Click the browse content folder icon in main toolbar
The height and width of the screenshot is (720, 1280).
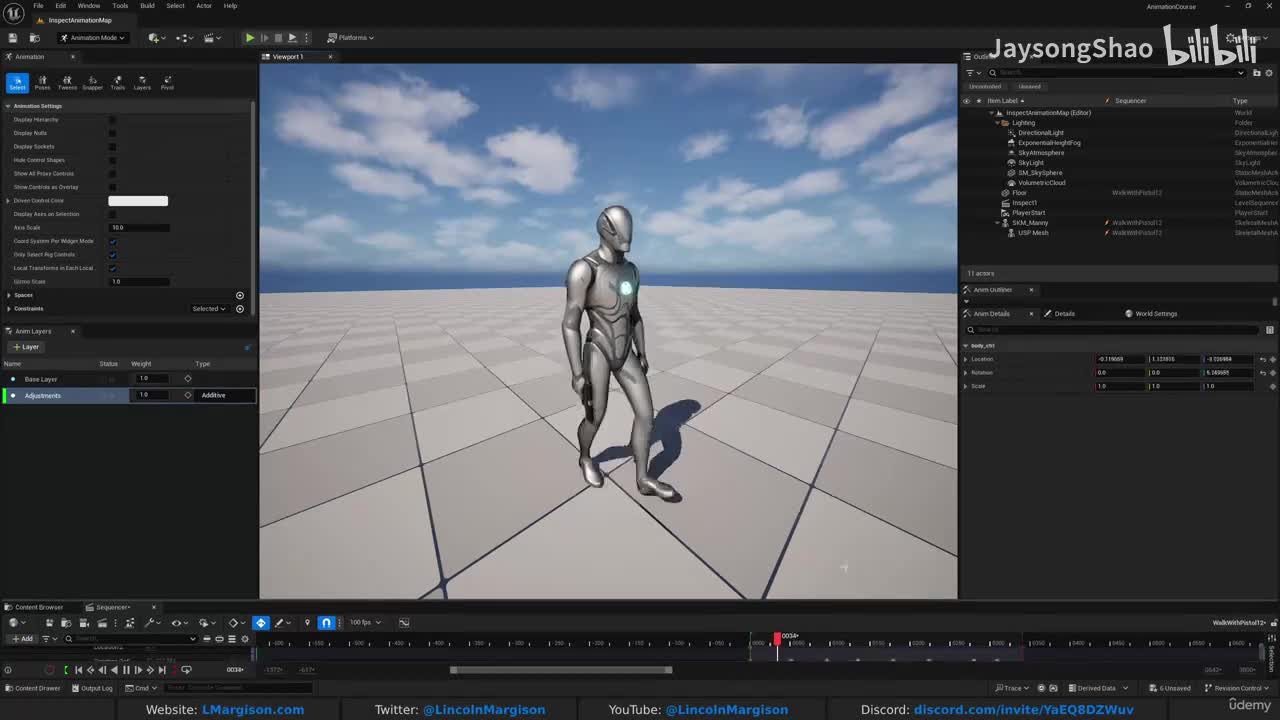(x=34, y=38)
